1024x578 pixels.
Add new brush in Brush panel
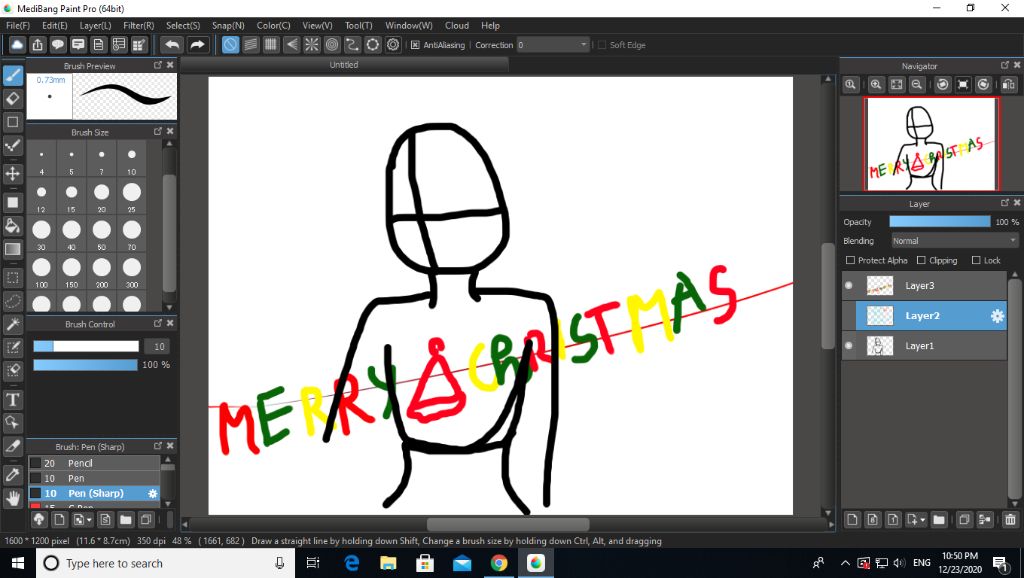[x=59, y=520]
